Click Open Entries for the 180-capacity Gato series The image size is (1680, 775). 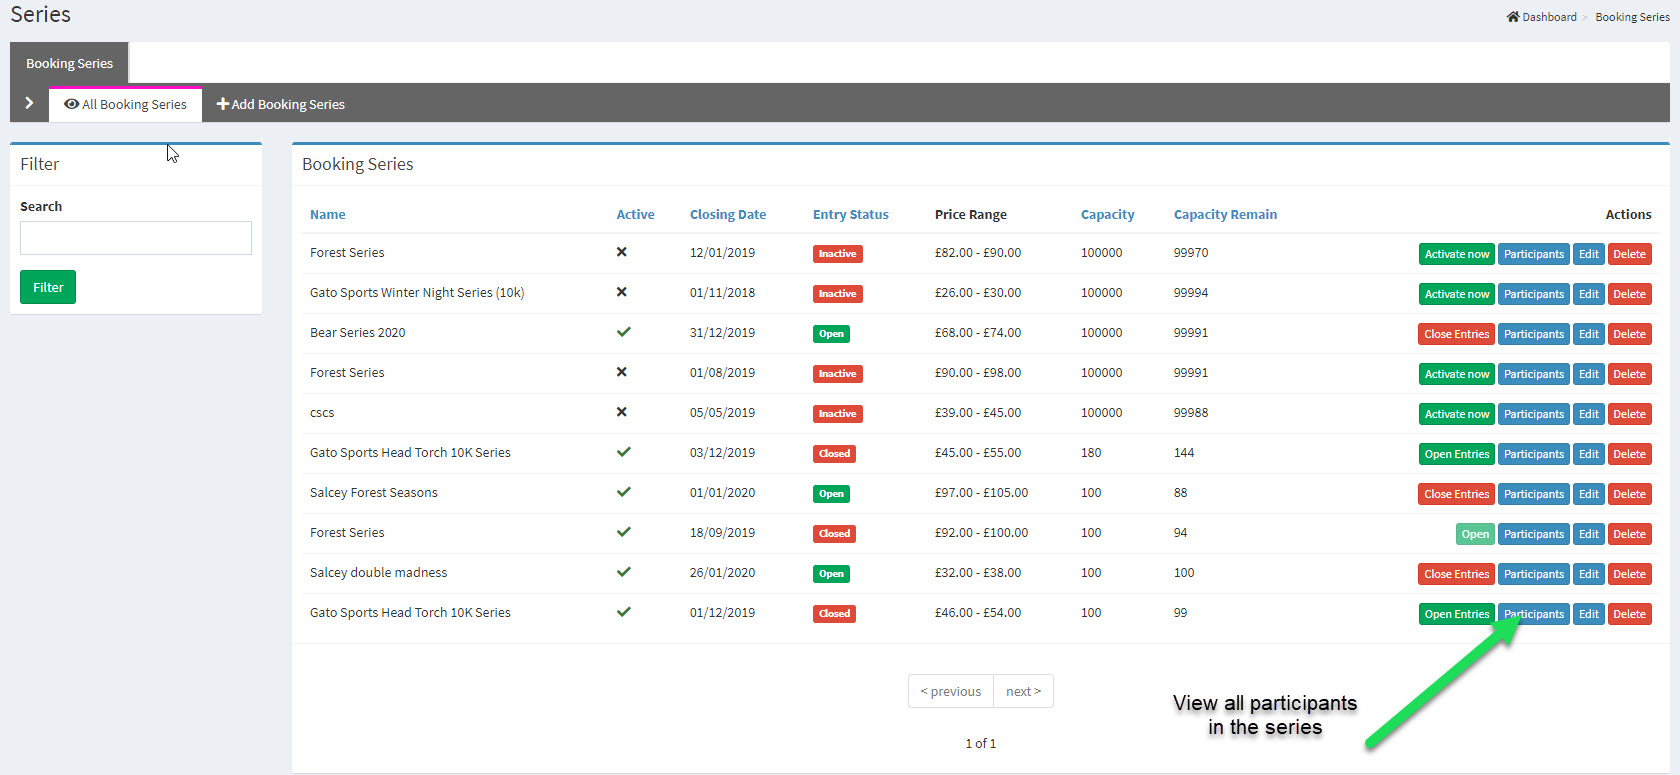click(1456, 454)
